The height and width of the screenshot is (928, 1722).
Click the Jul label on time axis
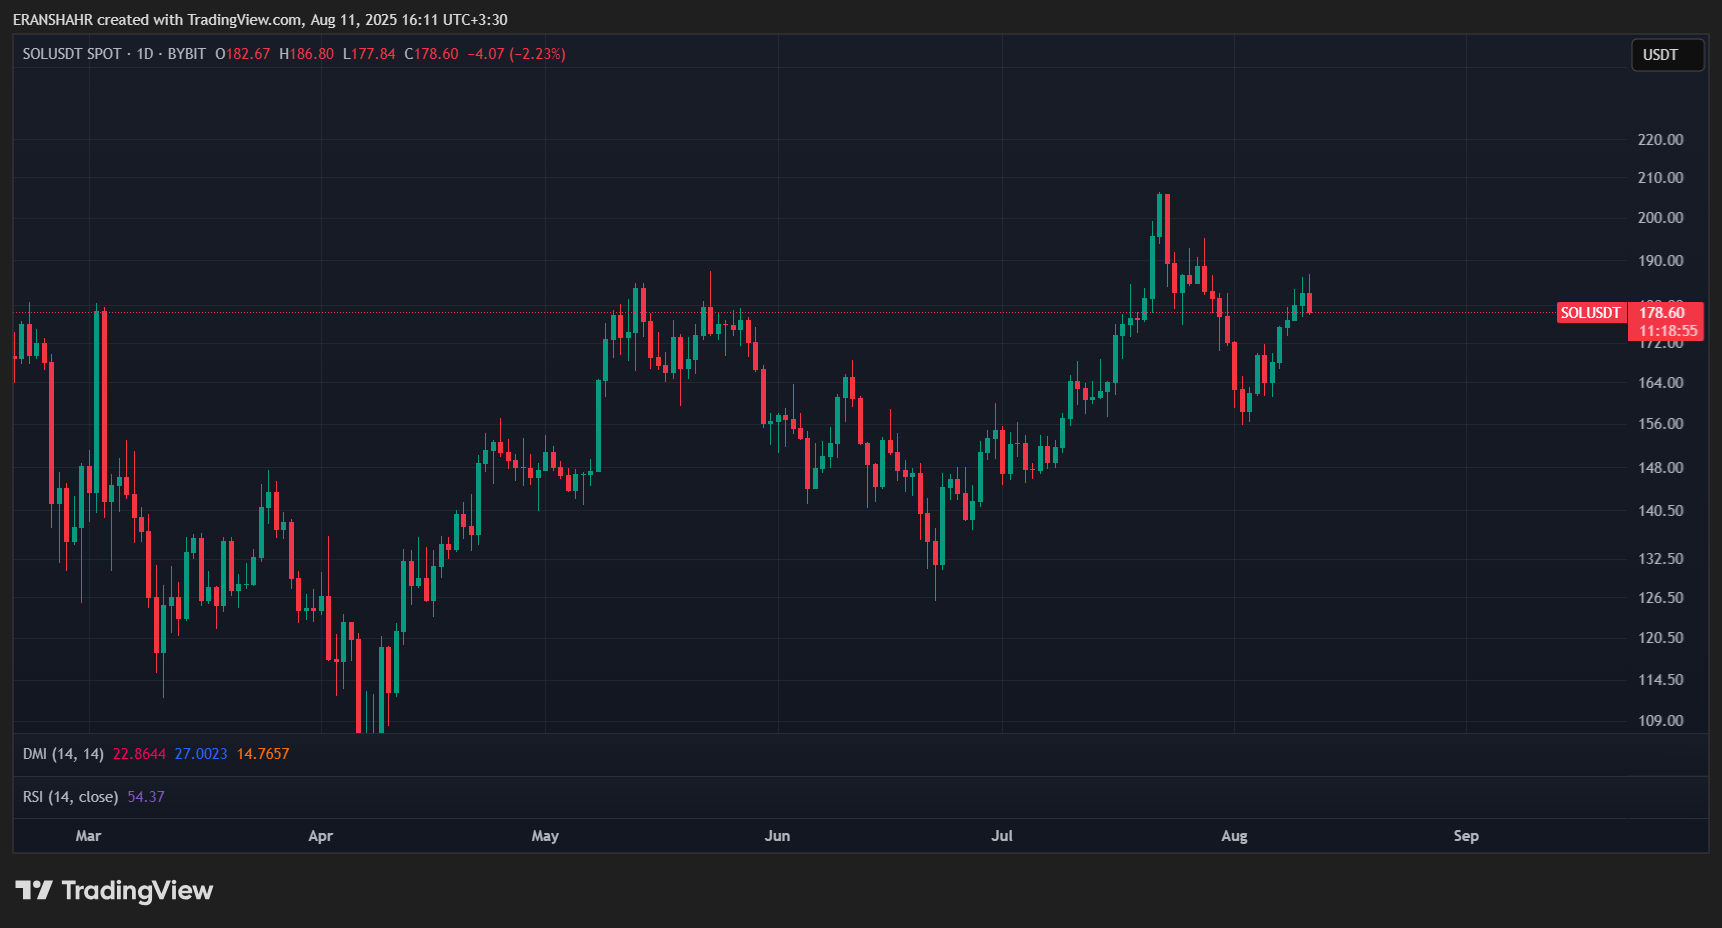[1002, 836]
